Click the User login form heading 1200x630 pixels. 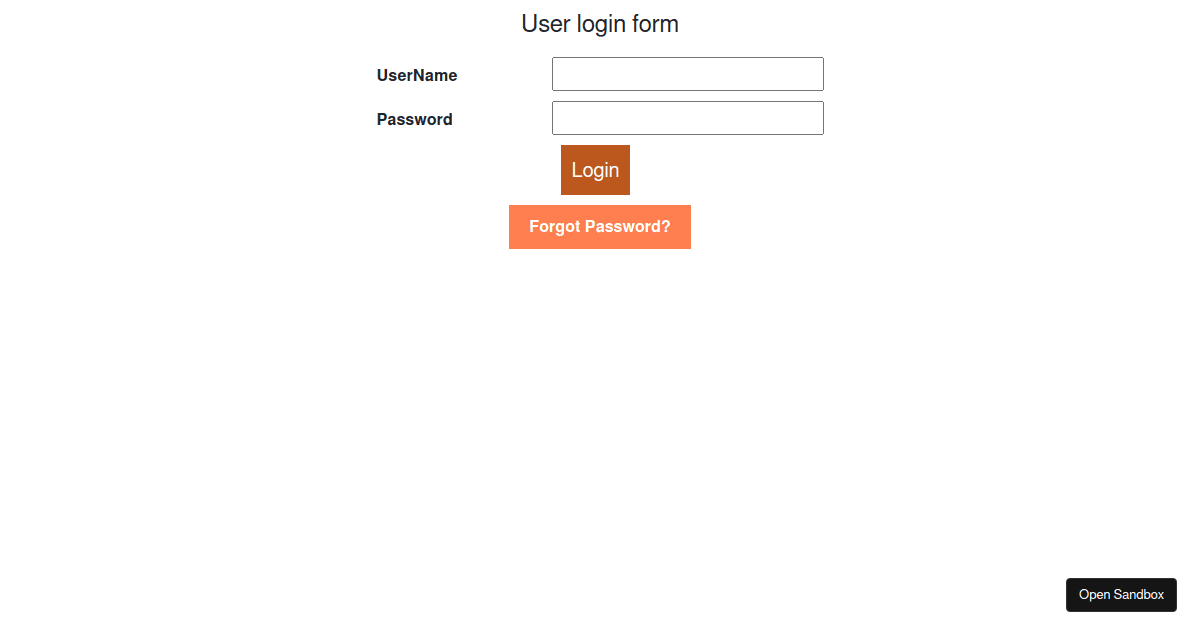[599, 24]
